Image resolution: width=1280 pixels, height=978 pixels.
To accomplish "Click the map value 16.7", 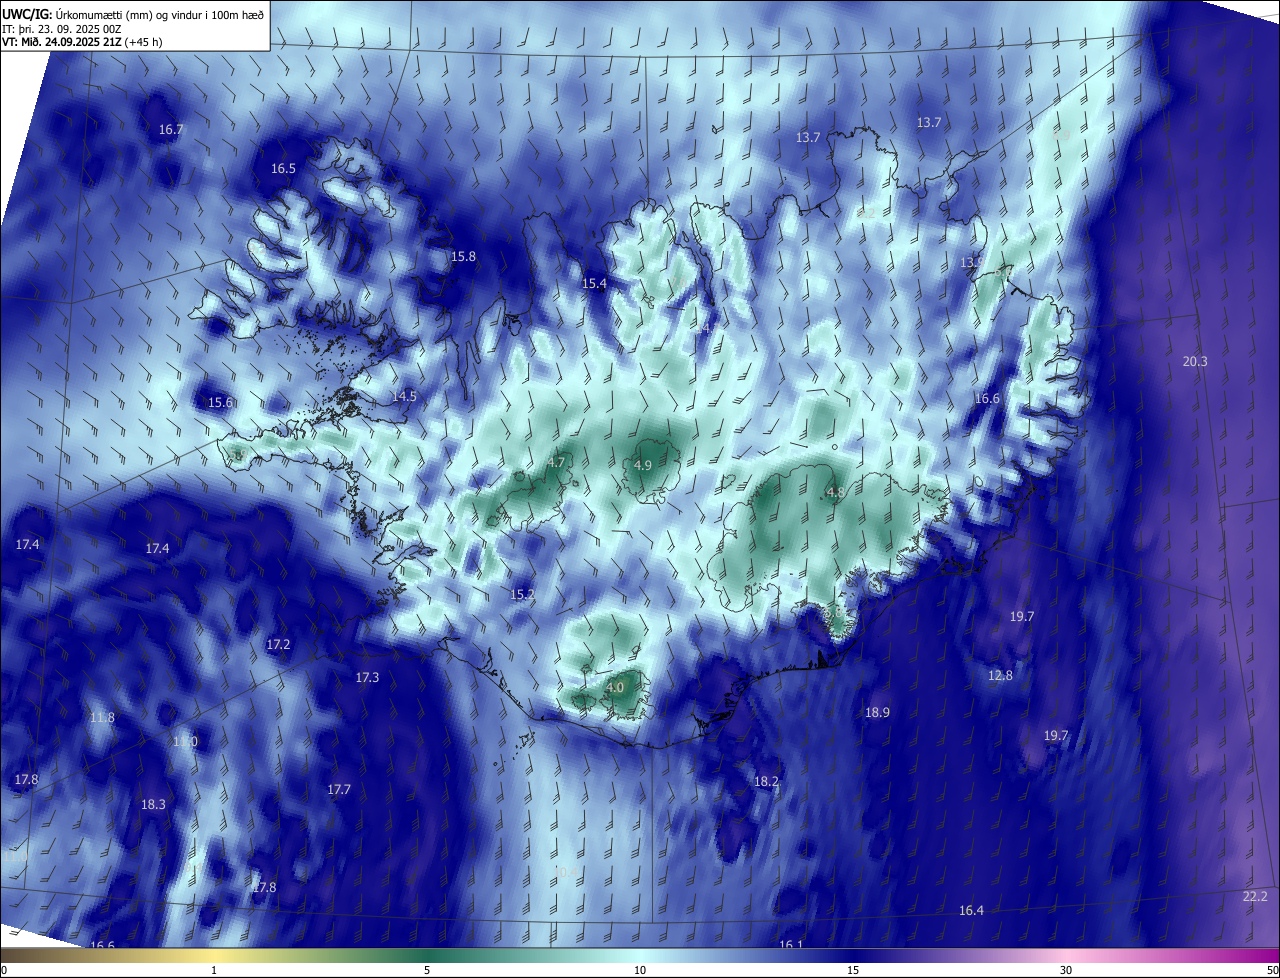I will (171, 130).
